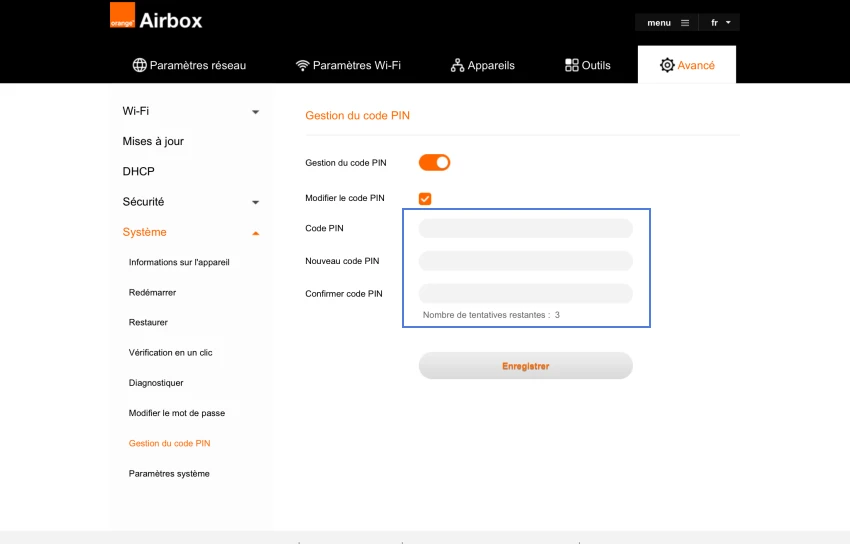Image resolution: width=850 pixels, height=544 pixels.
Task: Open the Paramètres Wi-Fi tab
Action: pos(348,65)
